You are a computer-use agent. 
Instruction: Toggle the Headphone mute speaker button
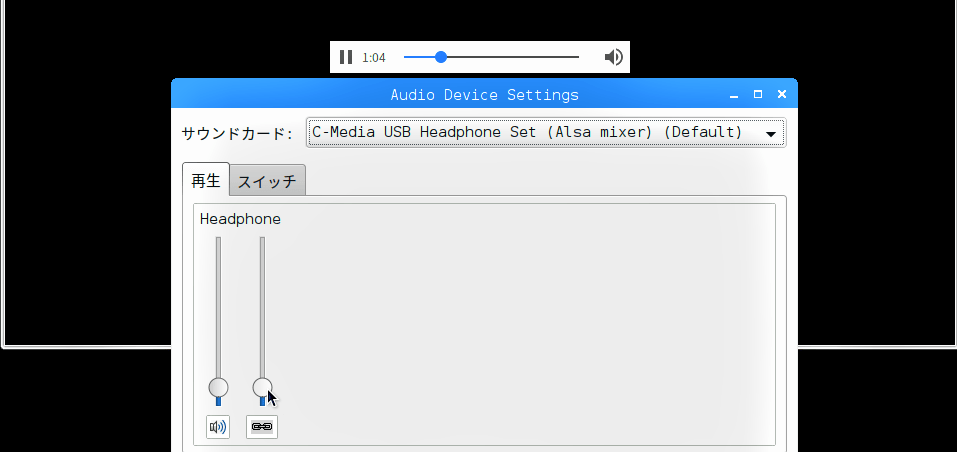coord(218,427)
